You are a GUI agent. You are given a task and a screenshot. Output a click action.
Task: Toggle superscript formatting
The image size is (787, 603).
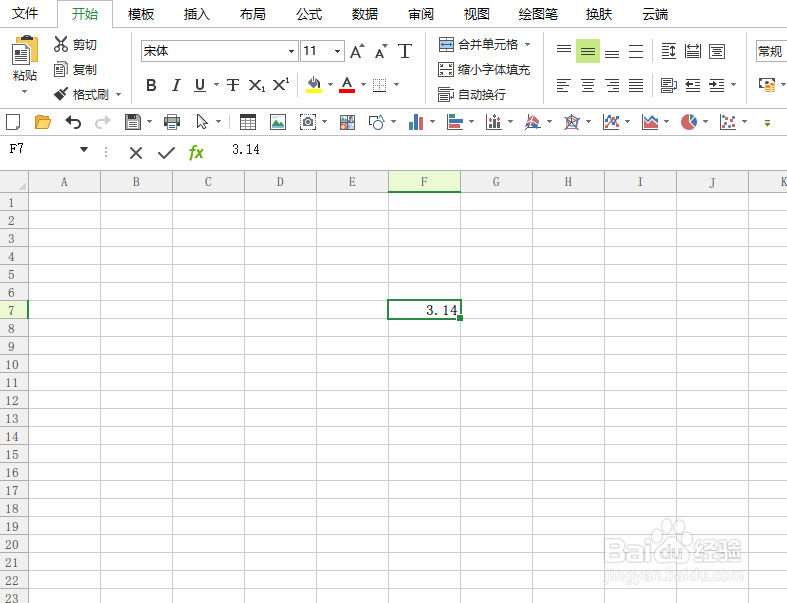pos(281,84)
